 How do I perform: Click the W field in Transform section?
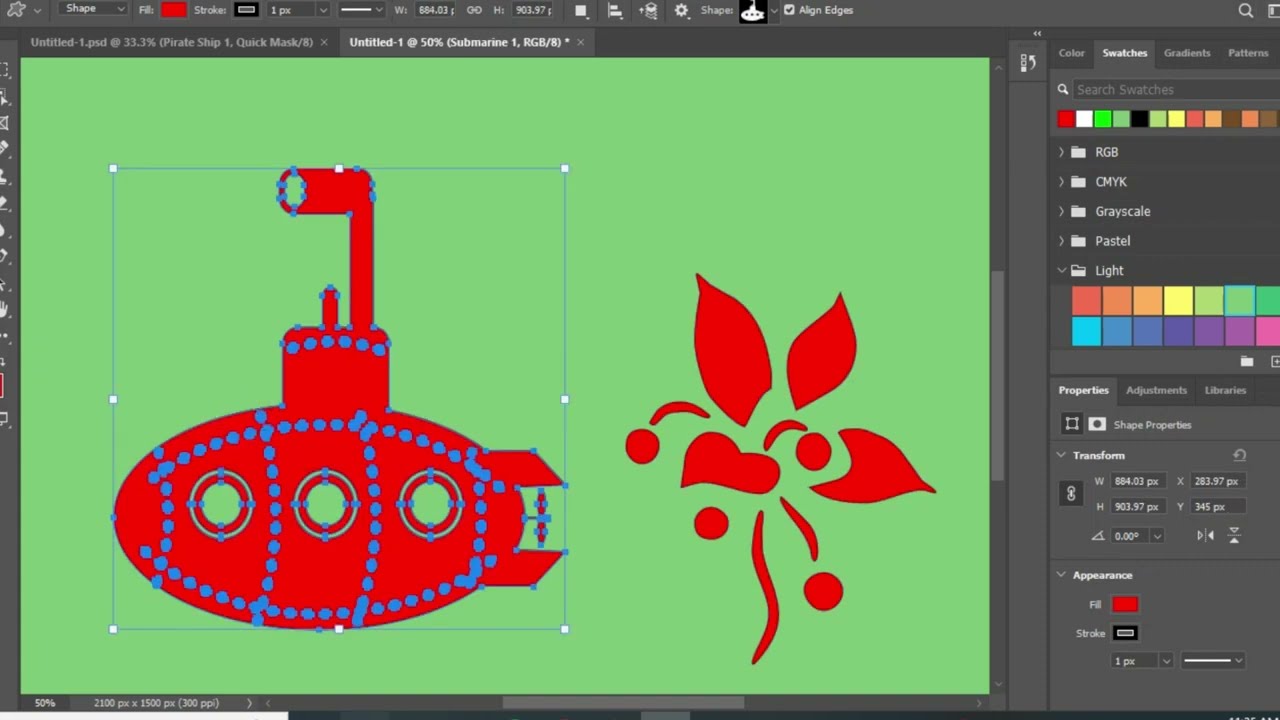pyautogui.click(x=1138, y=481)
